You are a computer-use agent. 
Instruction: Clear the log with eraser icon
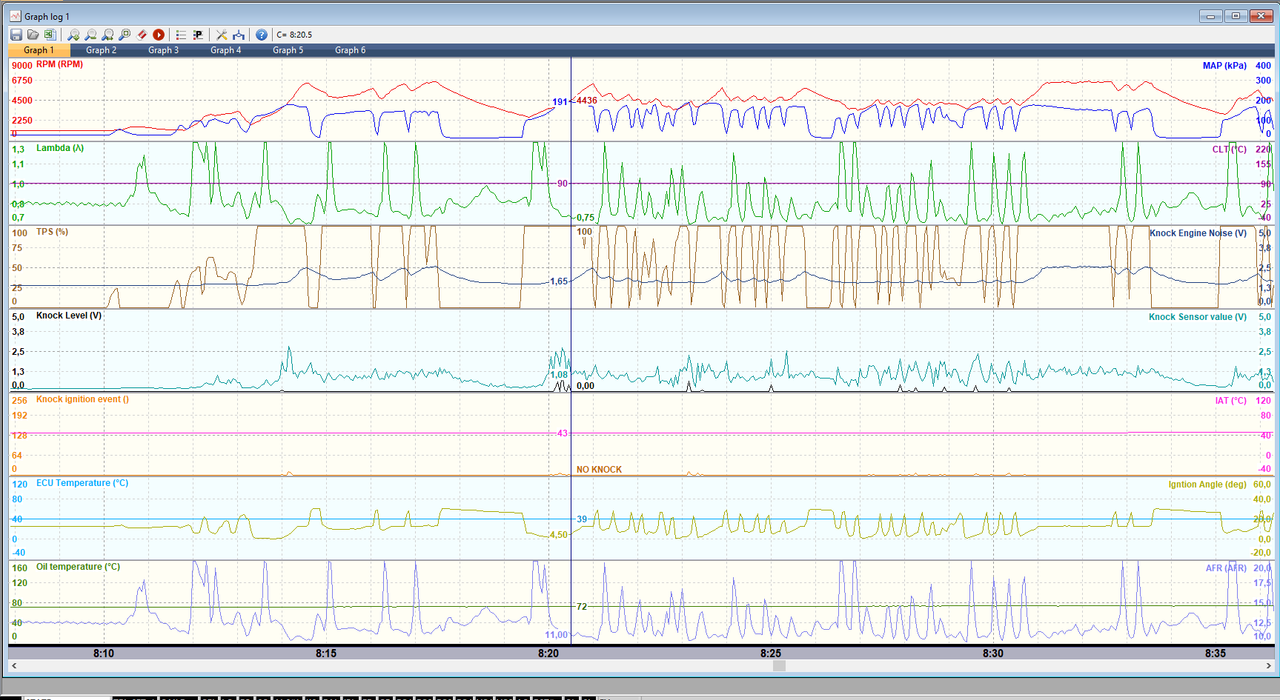pos(142,34)
